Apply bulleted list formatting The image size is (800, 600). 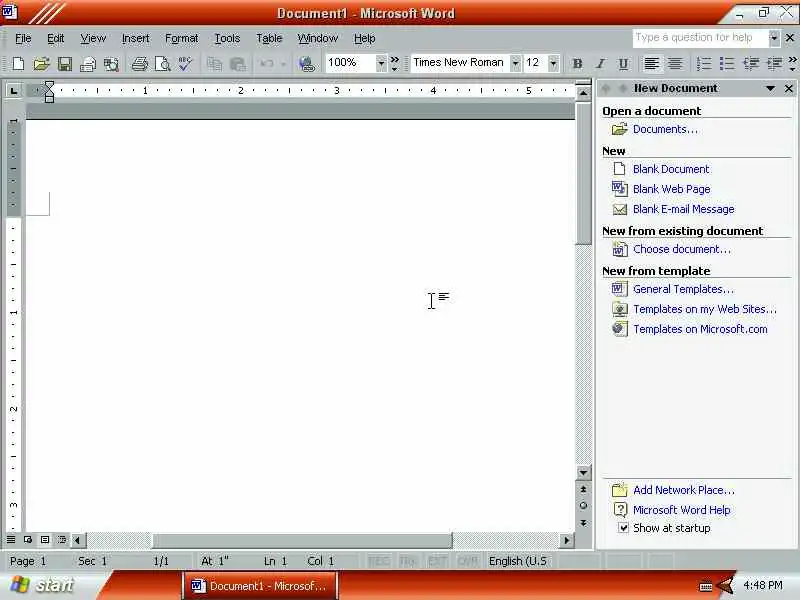click(727, 63)
